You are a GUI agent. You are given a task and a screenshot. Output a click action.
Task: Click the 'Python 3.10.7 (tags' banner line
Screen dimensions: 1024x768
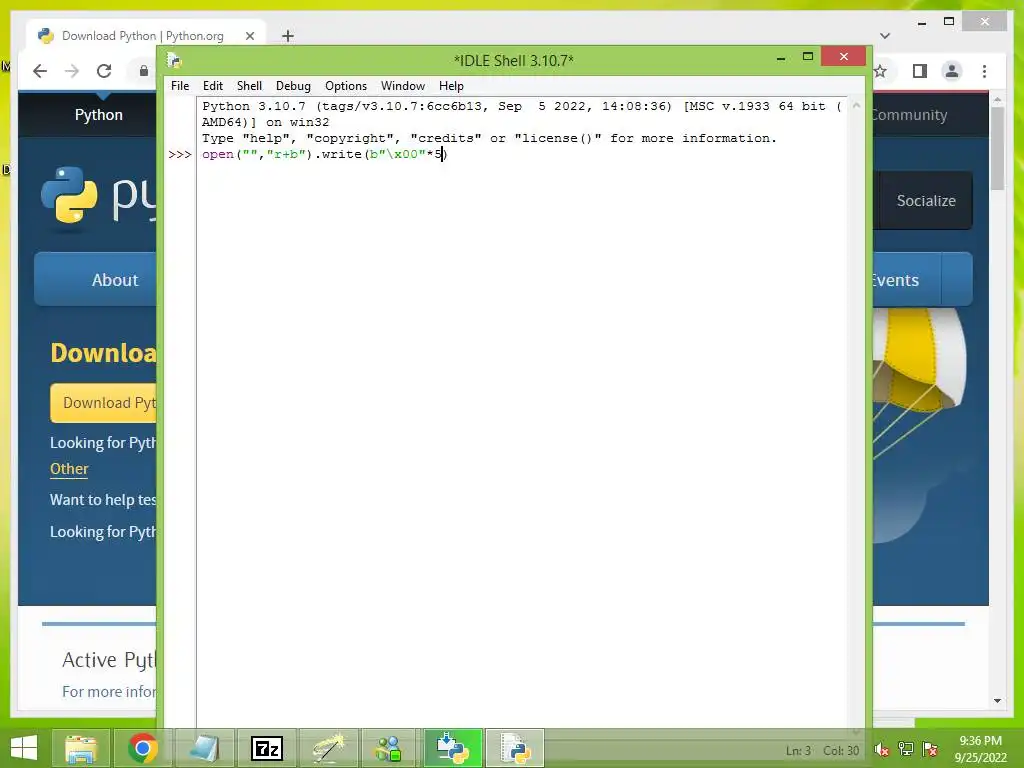522,106
